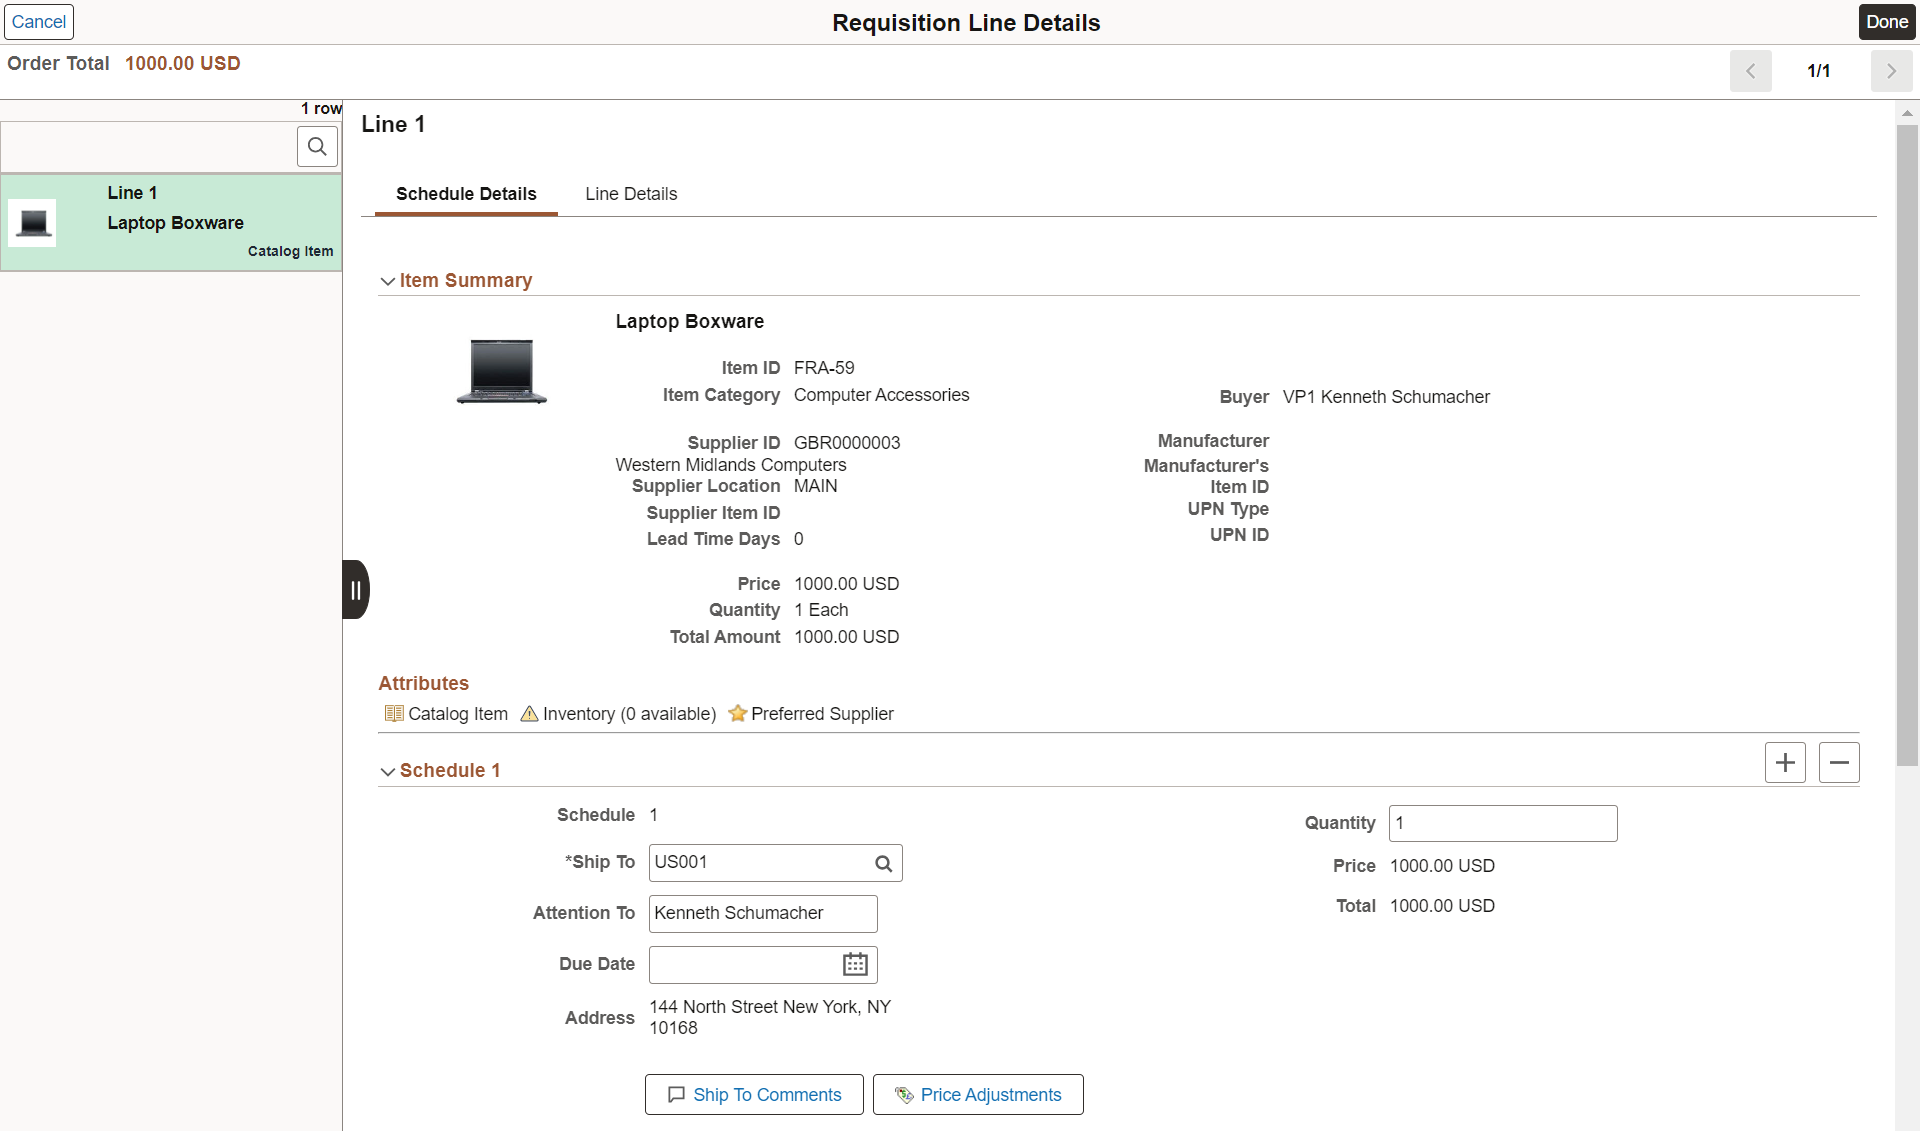Add a new schedule with the plus icon

point(1786,762)
